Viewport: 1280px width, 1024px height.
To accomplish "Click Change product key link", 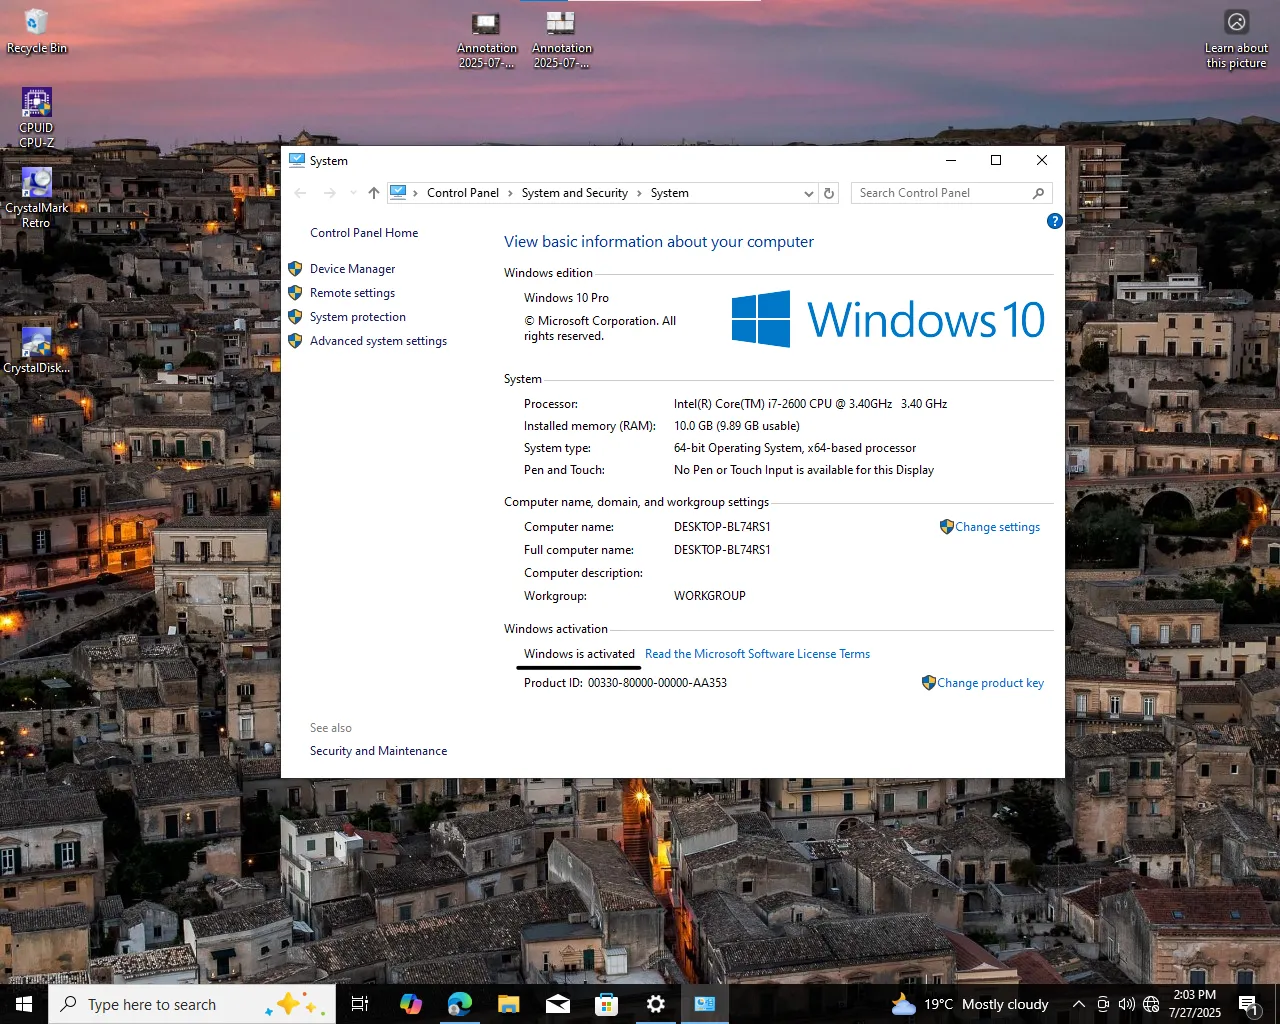I will (x=989, y=683).
